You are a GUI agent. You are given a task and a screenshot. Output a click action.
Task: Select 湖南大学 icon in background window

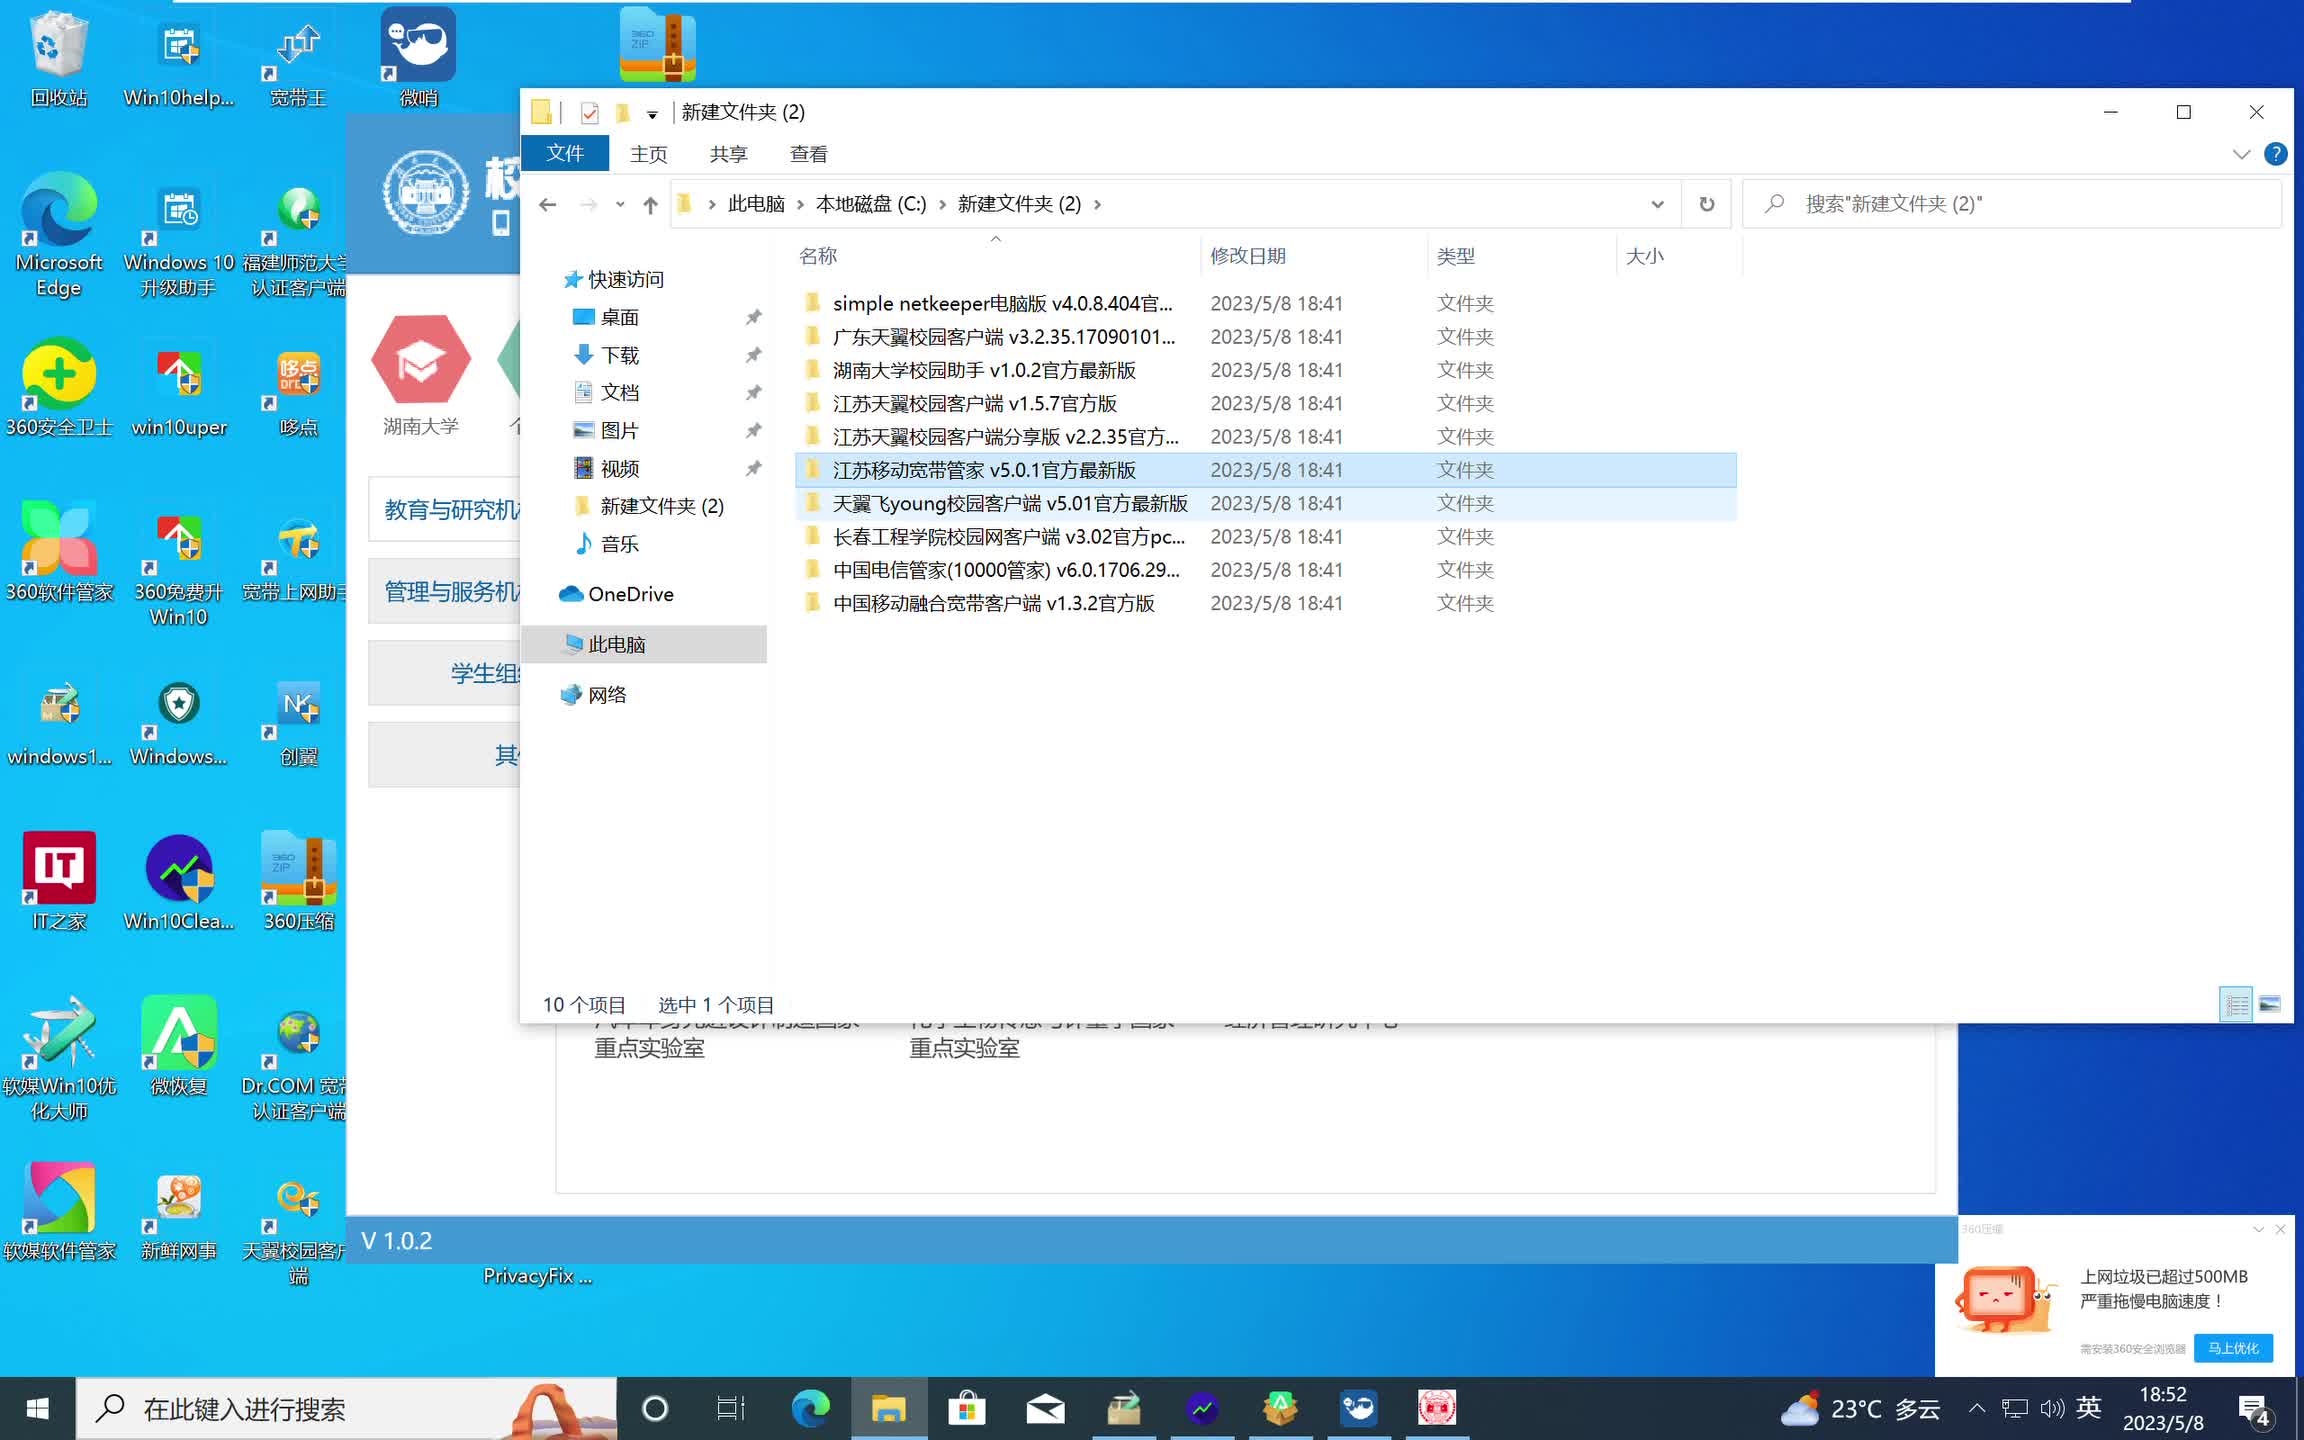(x=421, y=374)
